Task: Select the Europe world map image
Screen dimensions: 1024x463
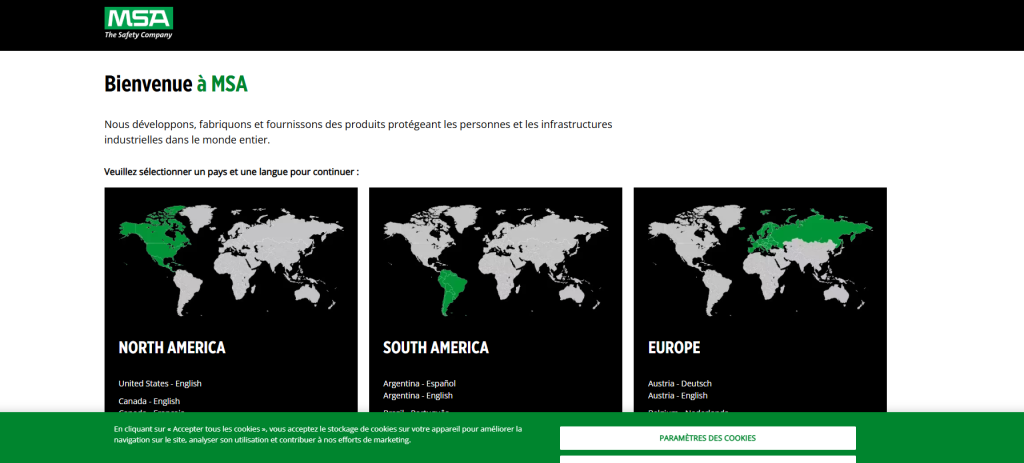Action: pyautogui.click(x=760, y=256)
